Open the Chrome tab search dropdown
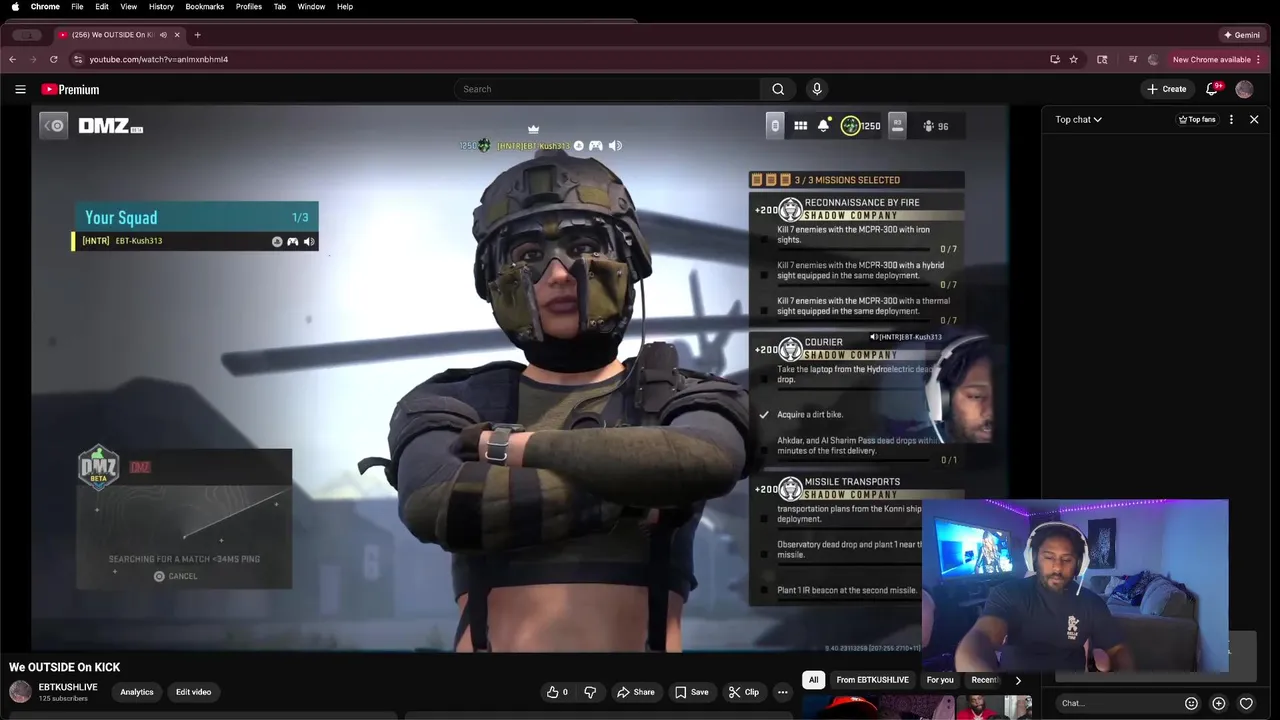The height and width of the screenshot is (720, 1280). pyautogui.click(x=28, y=35)
